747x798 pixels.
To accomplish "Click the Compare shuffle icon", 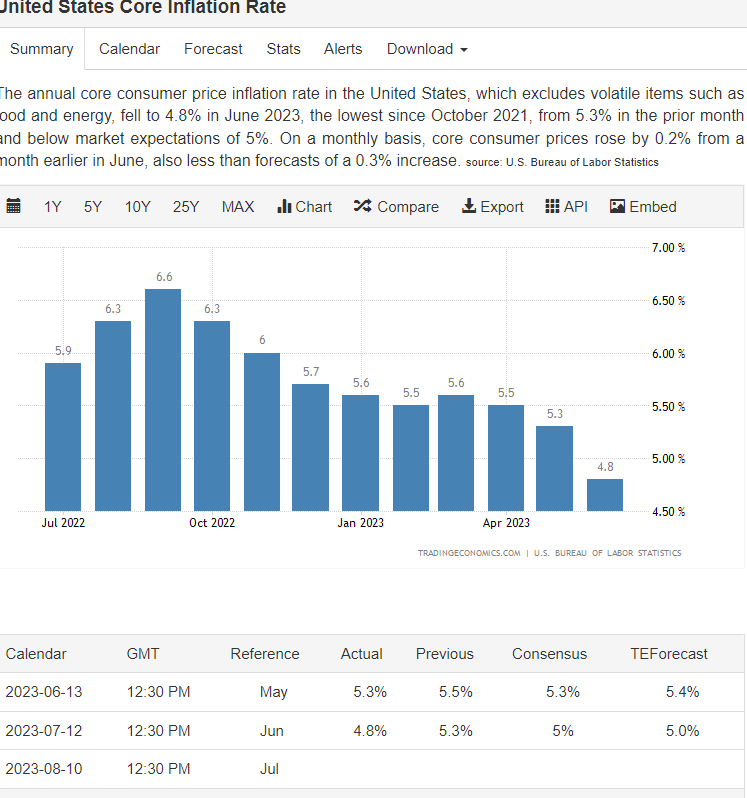I will point(362,206).
